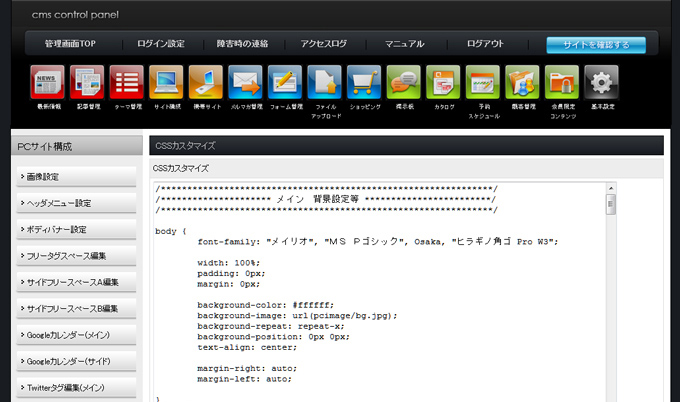Open the ショッピング cart icon
The height and width of the screenshot is (402, 680).
coord(364,82)
